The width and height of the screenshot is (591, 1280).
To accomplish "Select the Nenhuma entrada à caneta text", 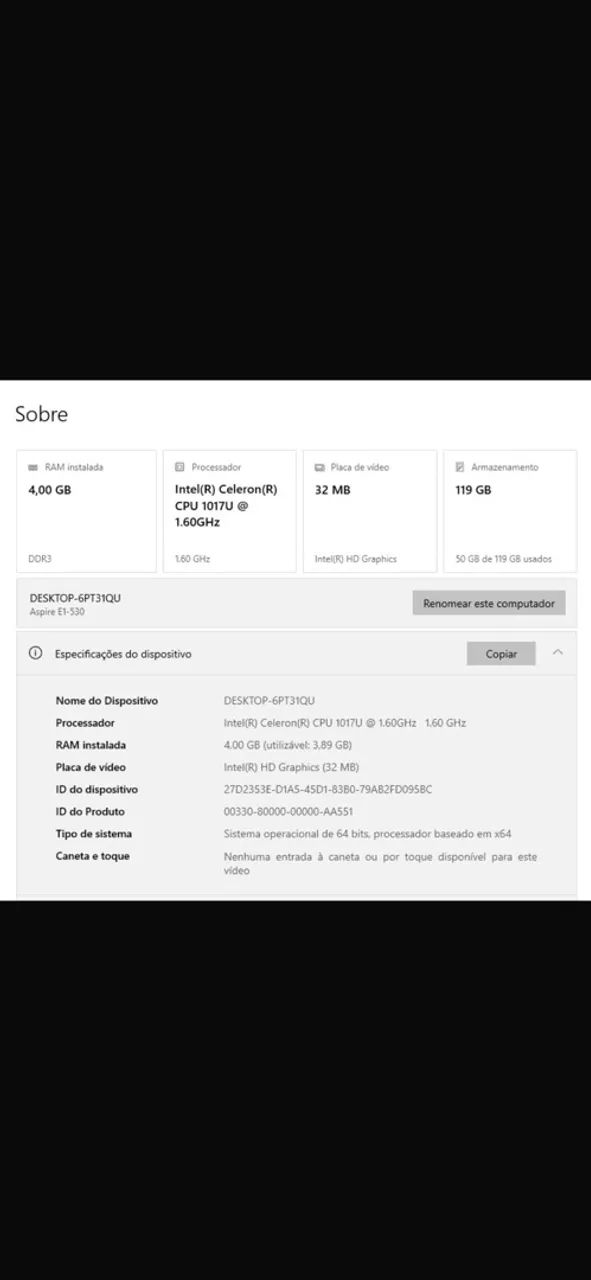I will pos(380,863).
